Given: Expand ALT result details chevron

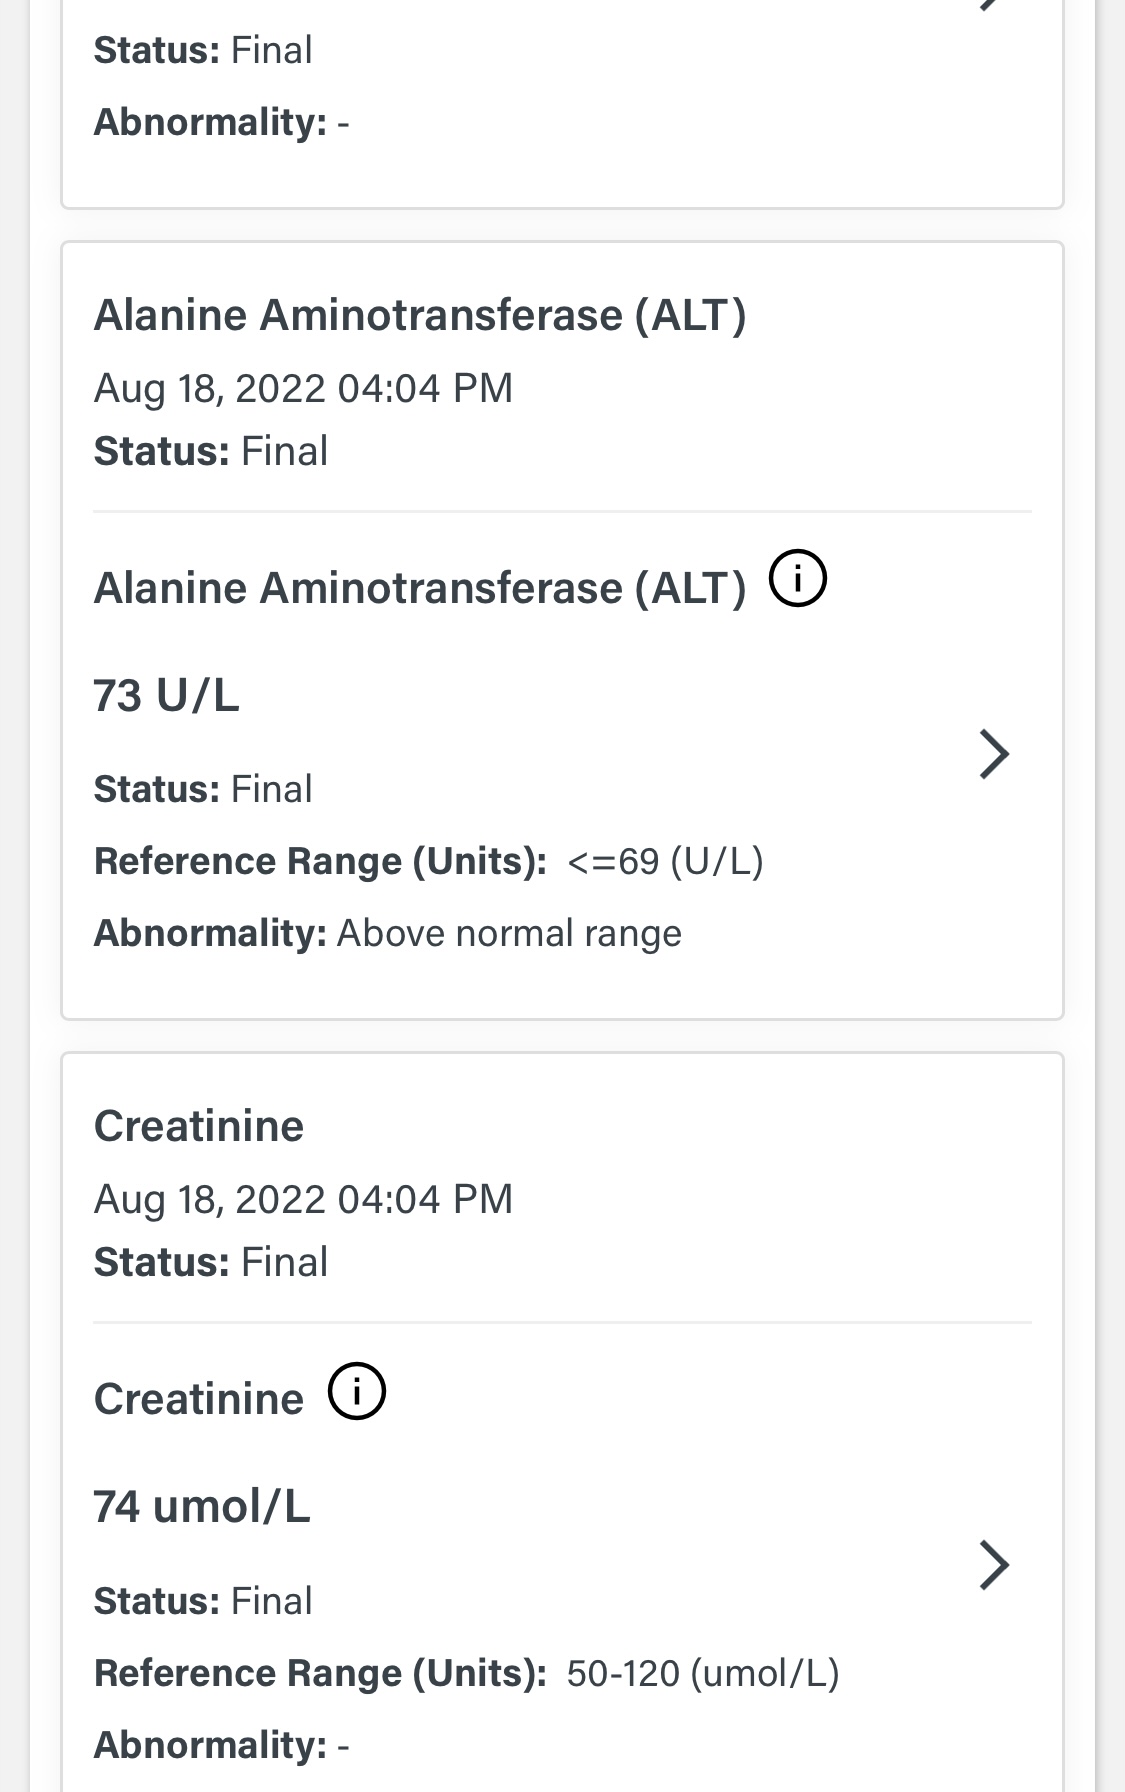Looking at the screenshot, I should pyautogui.click(x=993, y=754).
